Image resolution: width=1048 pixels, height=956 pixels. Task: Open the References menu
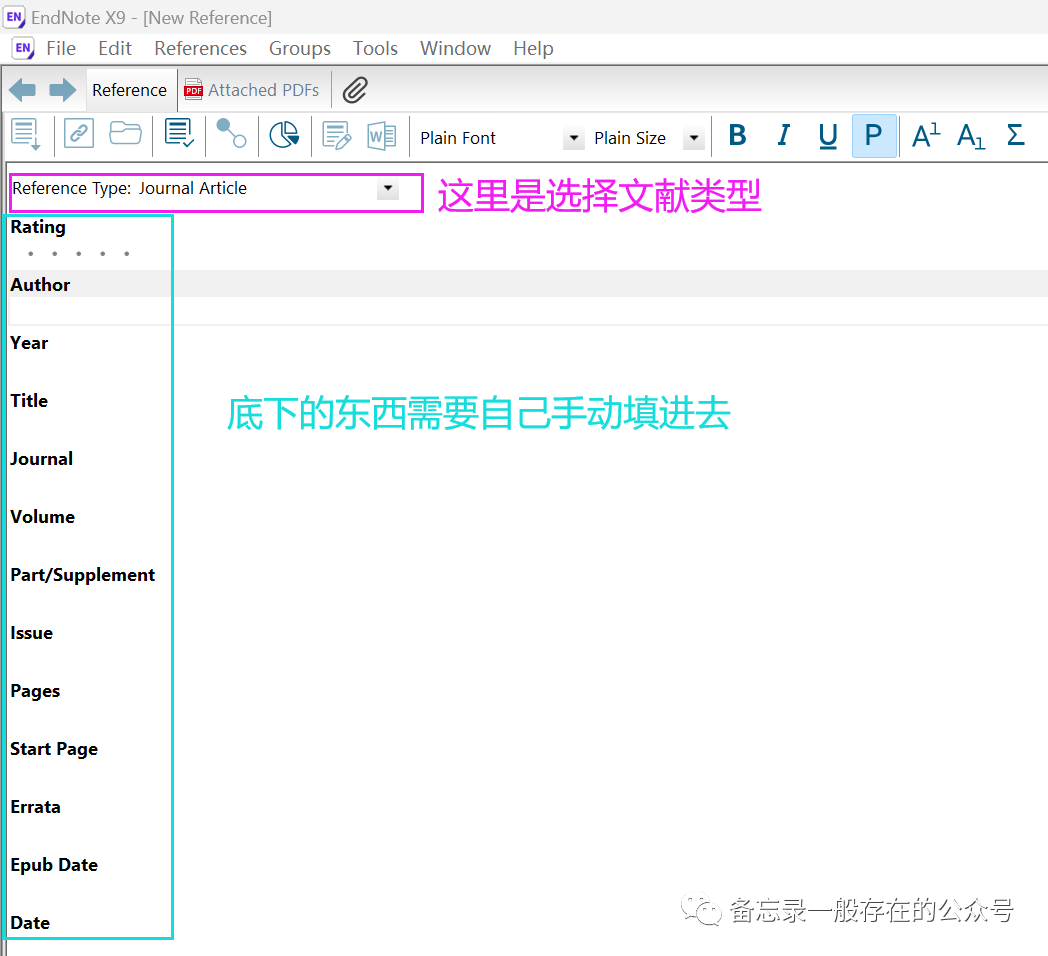pos(201,48)
